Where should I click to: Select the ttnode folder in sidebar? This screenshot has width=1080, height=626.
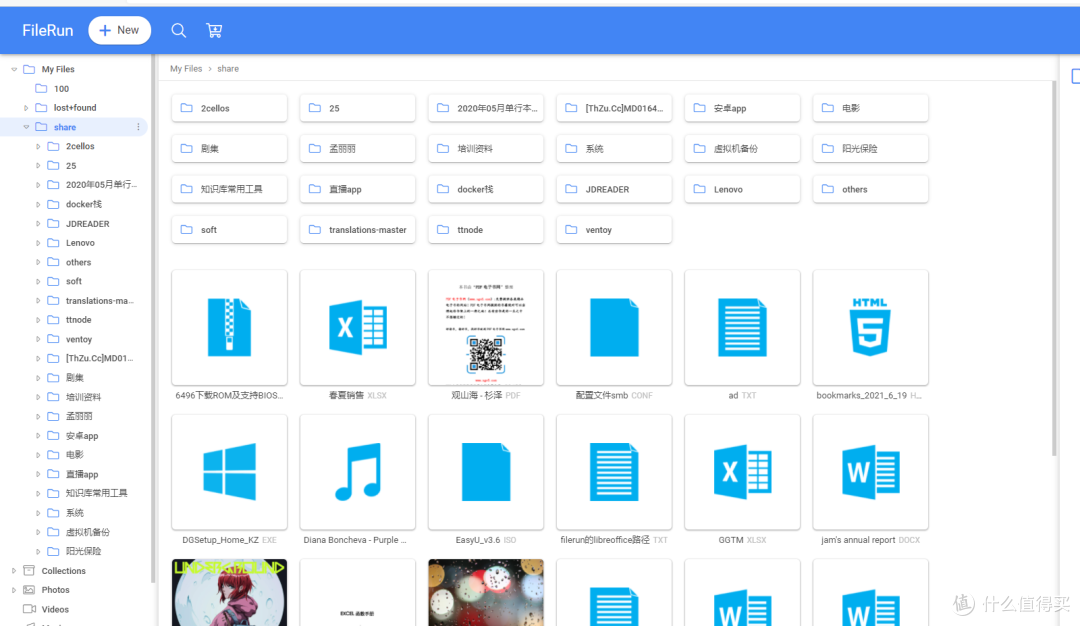click(79, 320)
